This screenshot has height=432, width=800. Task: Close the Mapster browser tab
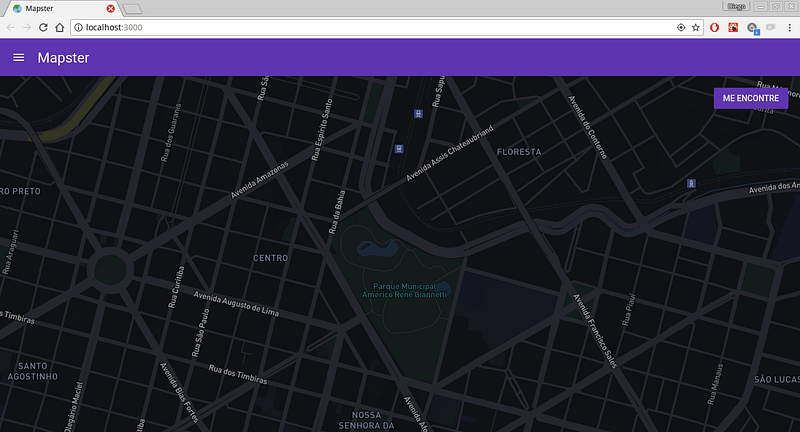pyautogui.click(x=110, y=9)
